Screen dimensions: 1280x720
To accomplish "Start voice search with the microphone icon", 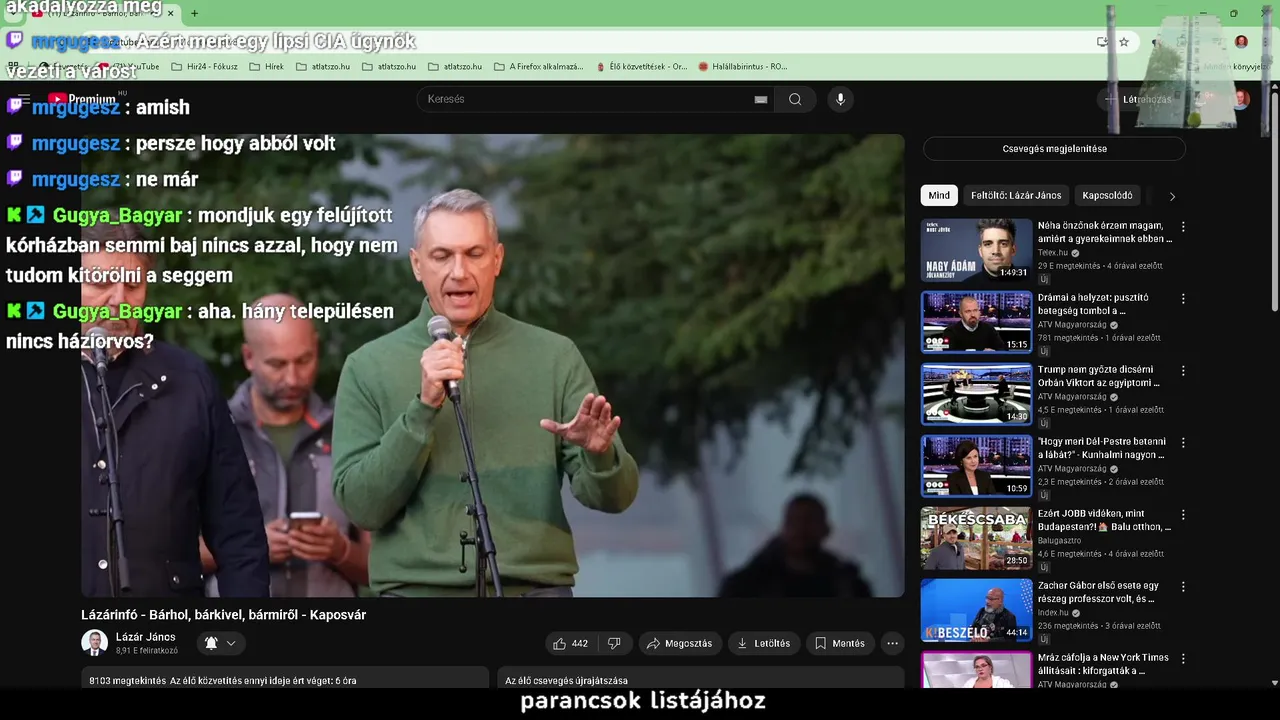I will click(840, 99).
